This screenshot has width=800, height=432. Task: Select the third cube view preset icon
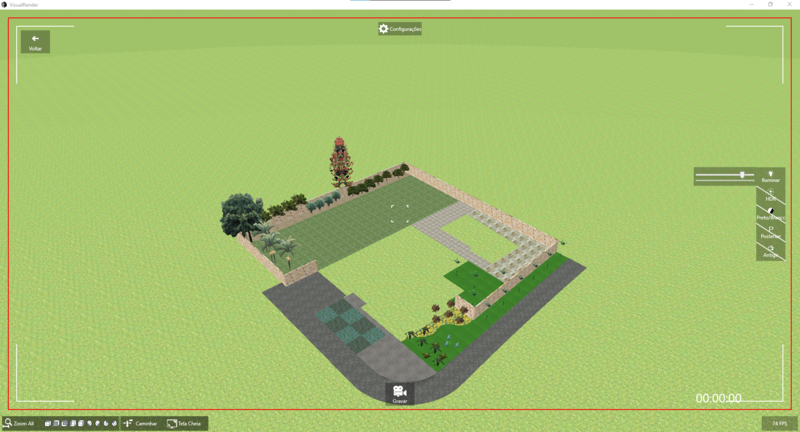pos(65,423)
